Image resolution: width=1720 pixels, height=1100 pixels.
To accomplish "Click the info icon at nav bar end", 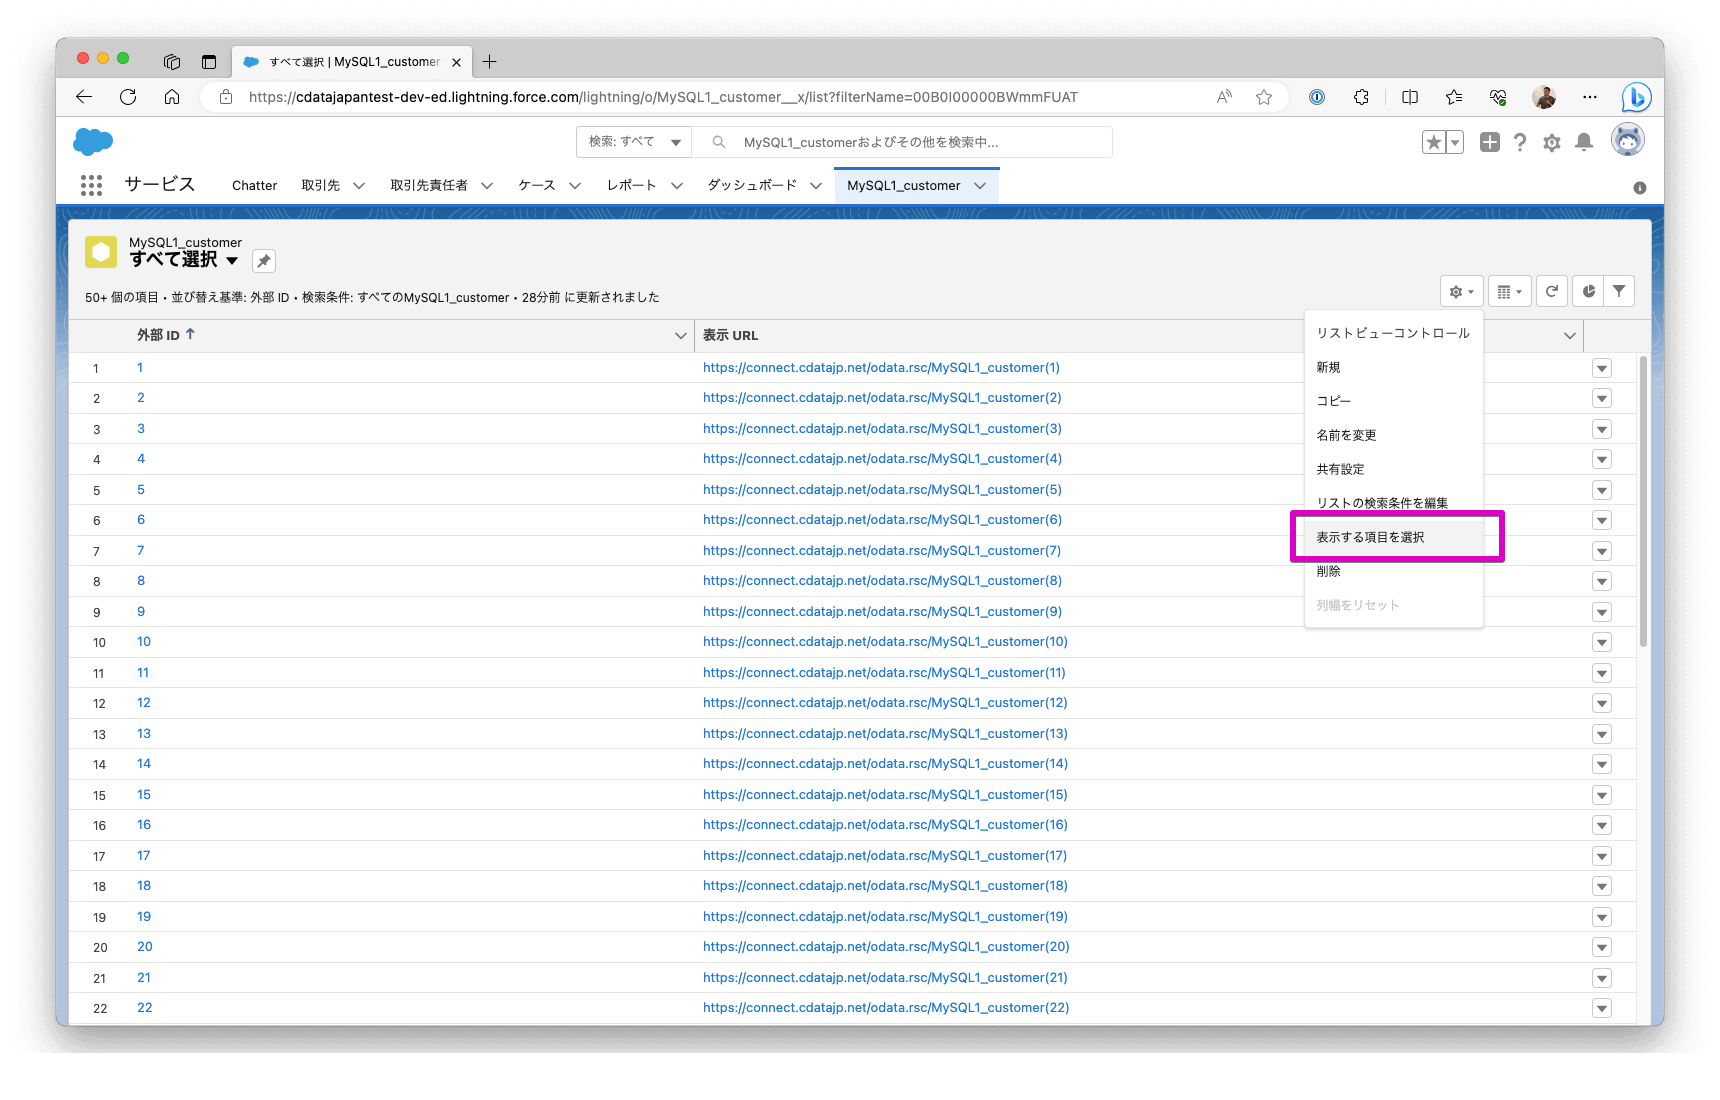I will (1640, 188).
